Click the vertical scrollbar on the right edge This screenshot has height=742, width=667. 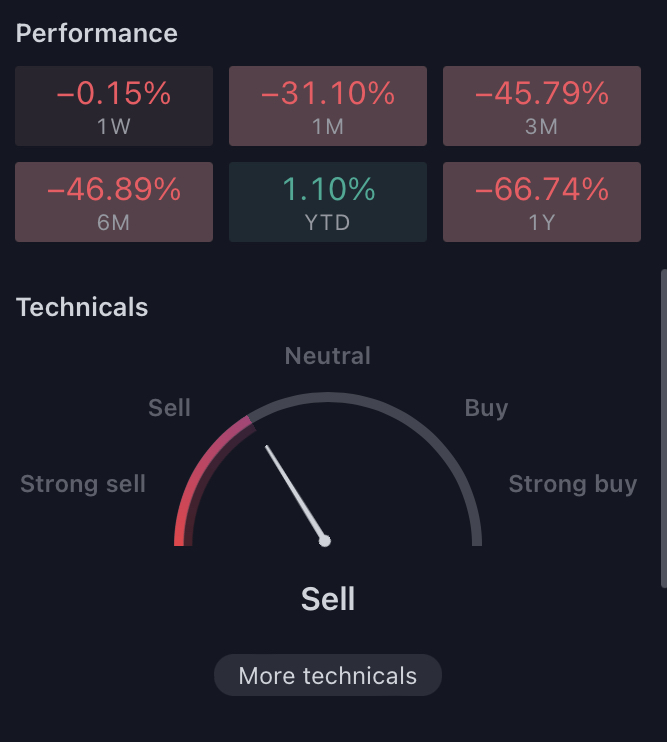[662, 428]
